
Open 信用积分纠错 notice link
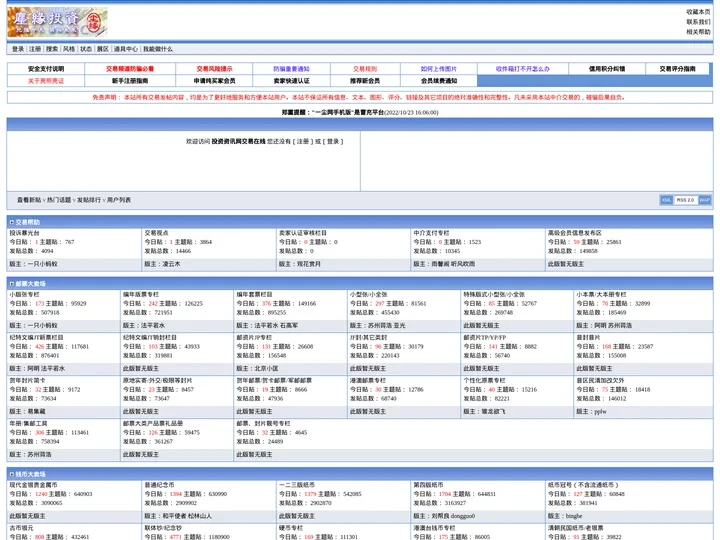[x=607, y=69]
